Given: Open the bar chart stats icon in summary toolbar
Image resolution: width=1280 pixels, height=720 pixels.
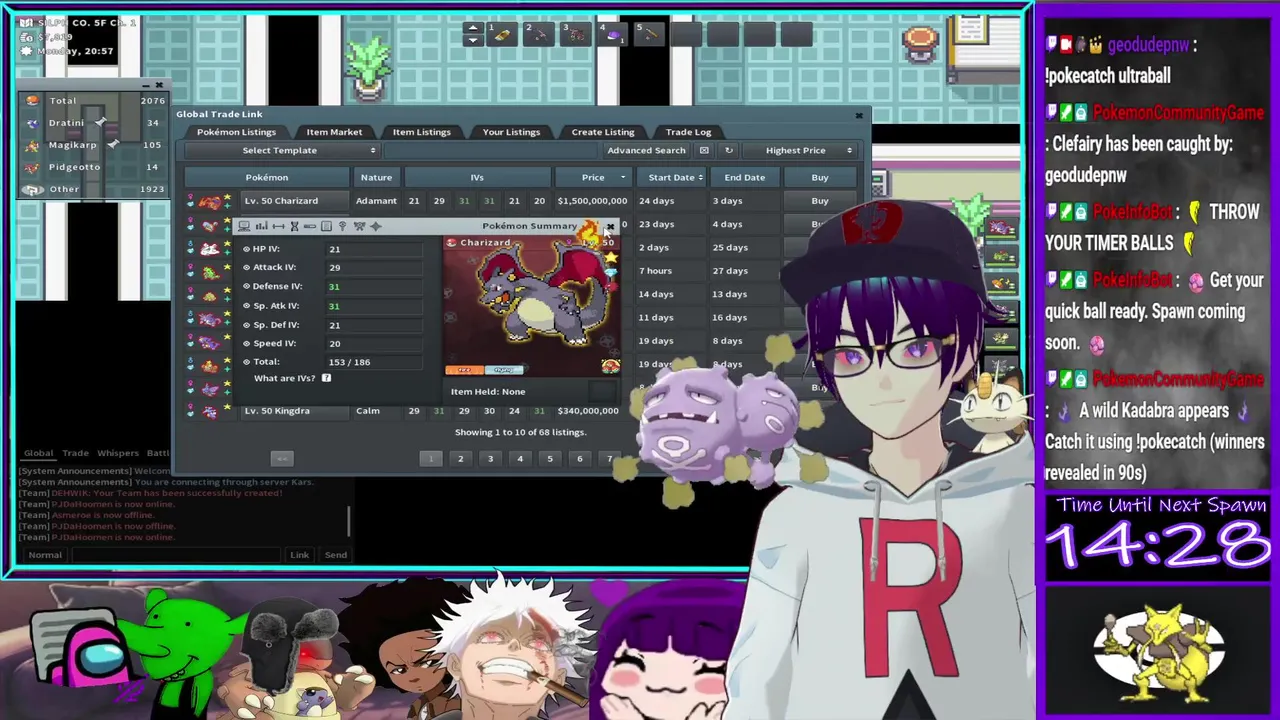Looking at the screenshot, I should click(x=261, y=226).
